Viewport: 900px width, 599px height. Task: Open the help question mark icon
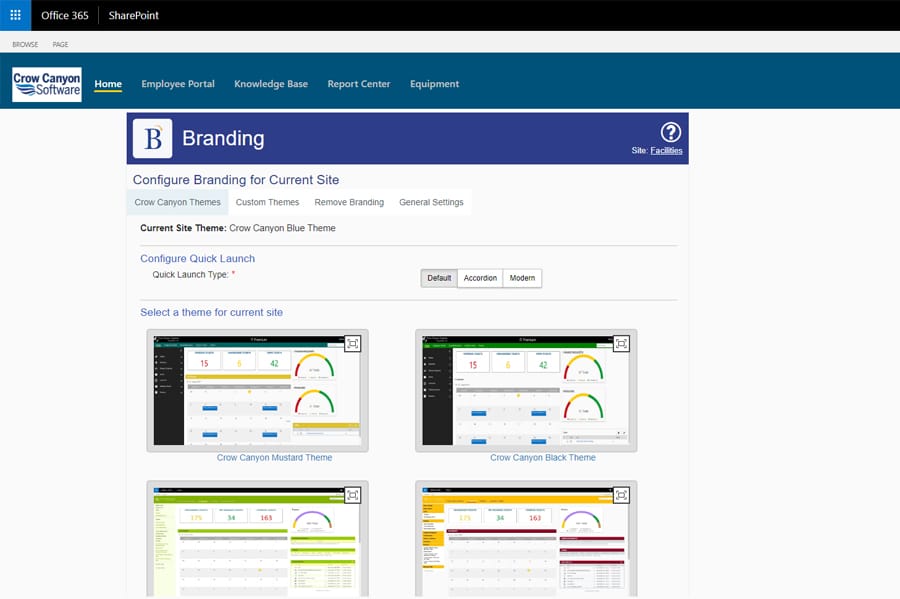(x=670, y=132)
